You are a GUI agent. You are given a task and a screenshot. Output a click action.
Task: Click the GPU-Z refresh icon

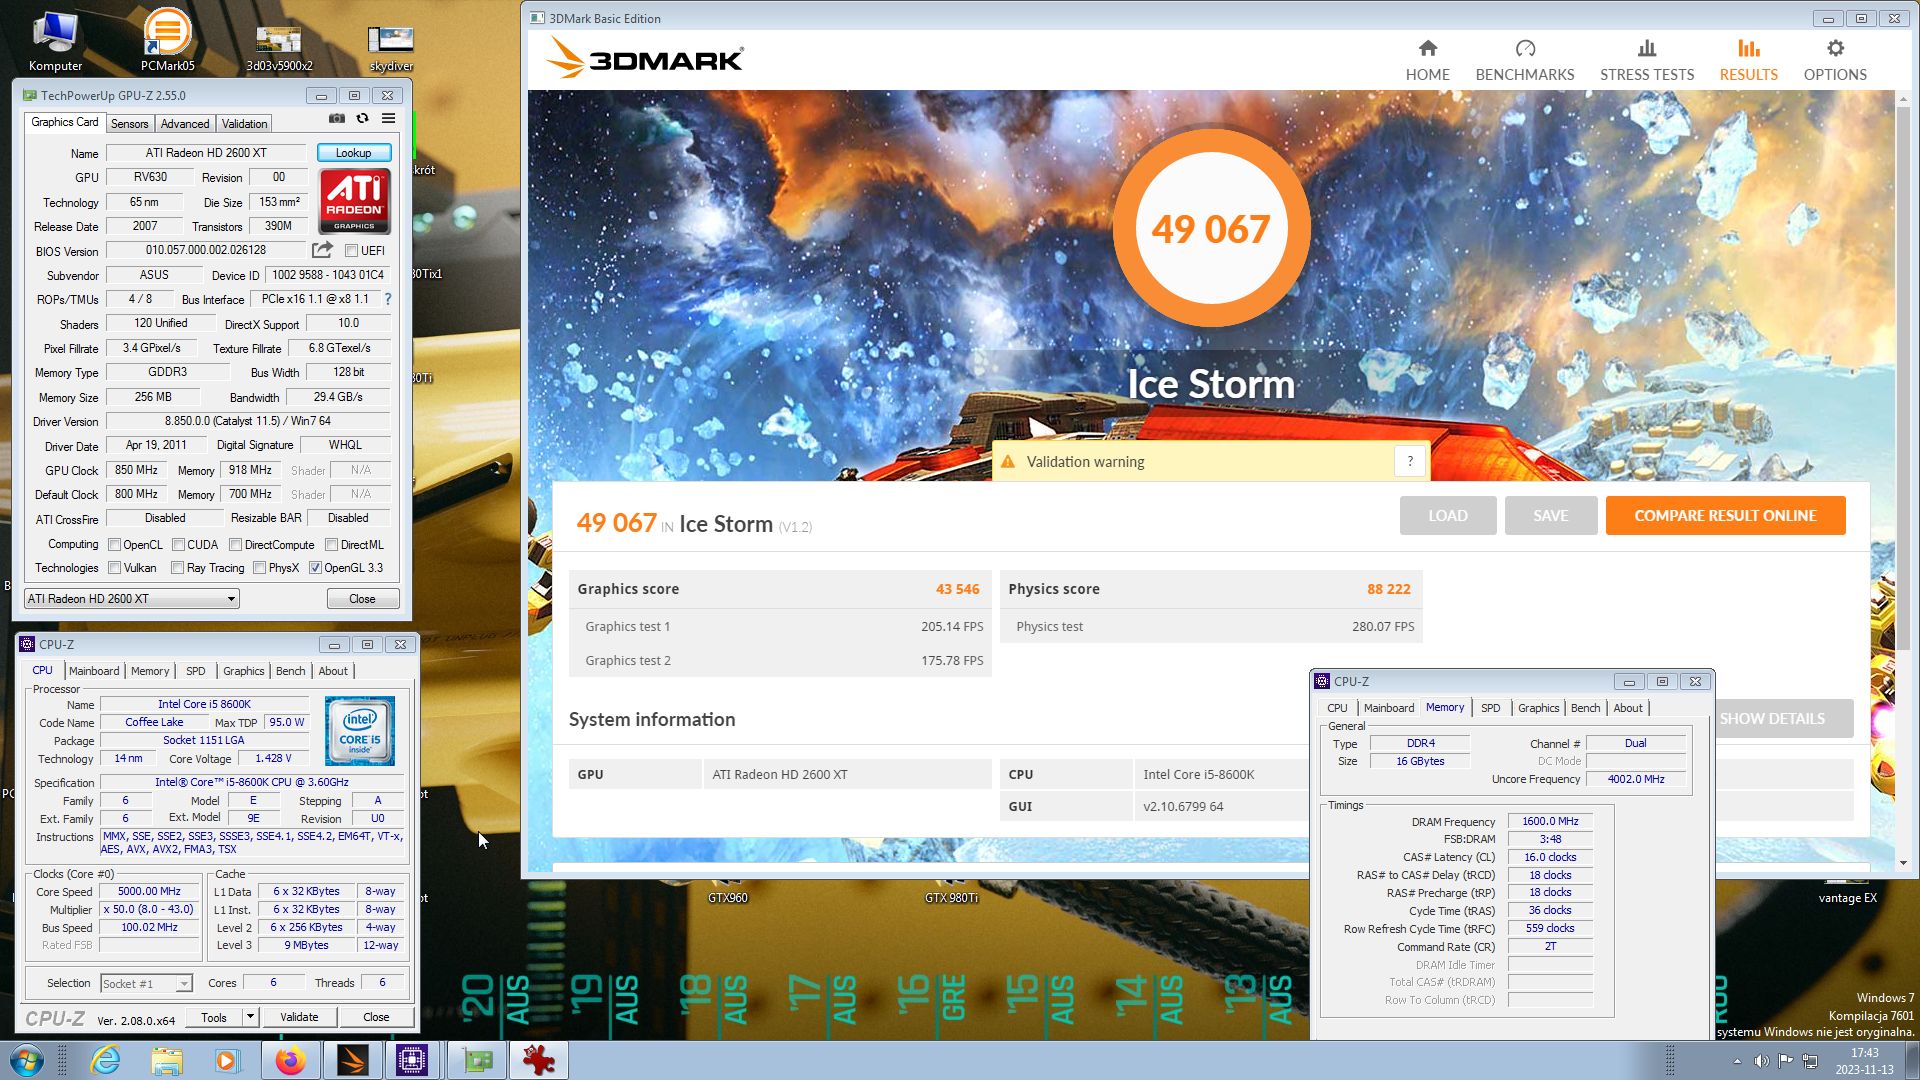(x=363, y=119)
